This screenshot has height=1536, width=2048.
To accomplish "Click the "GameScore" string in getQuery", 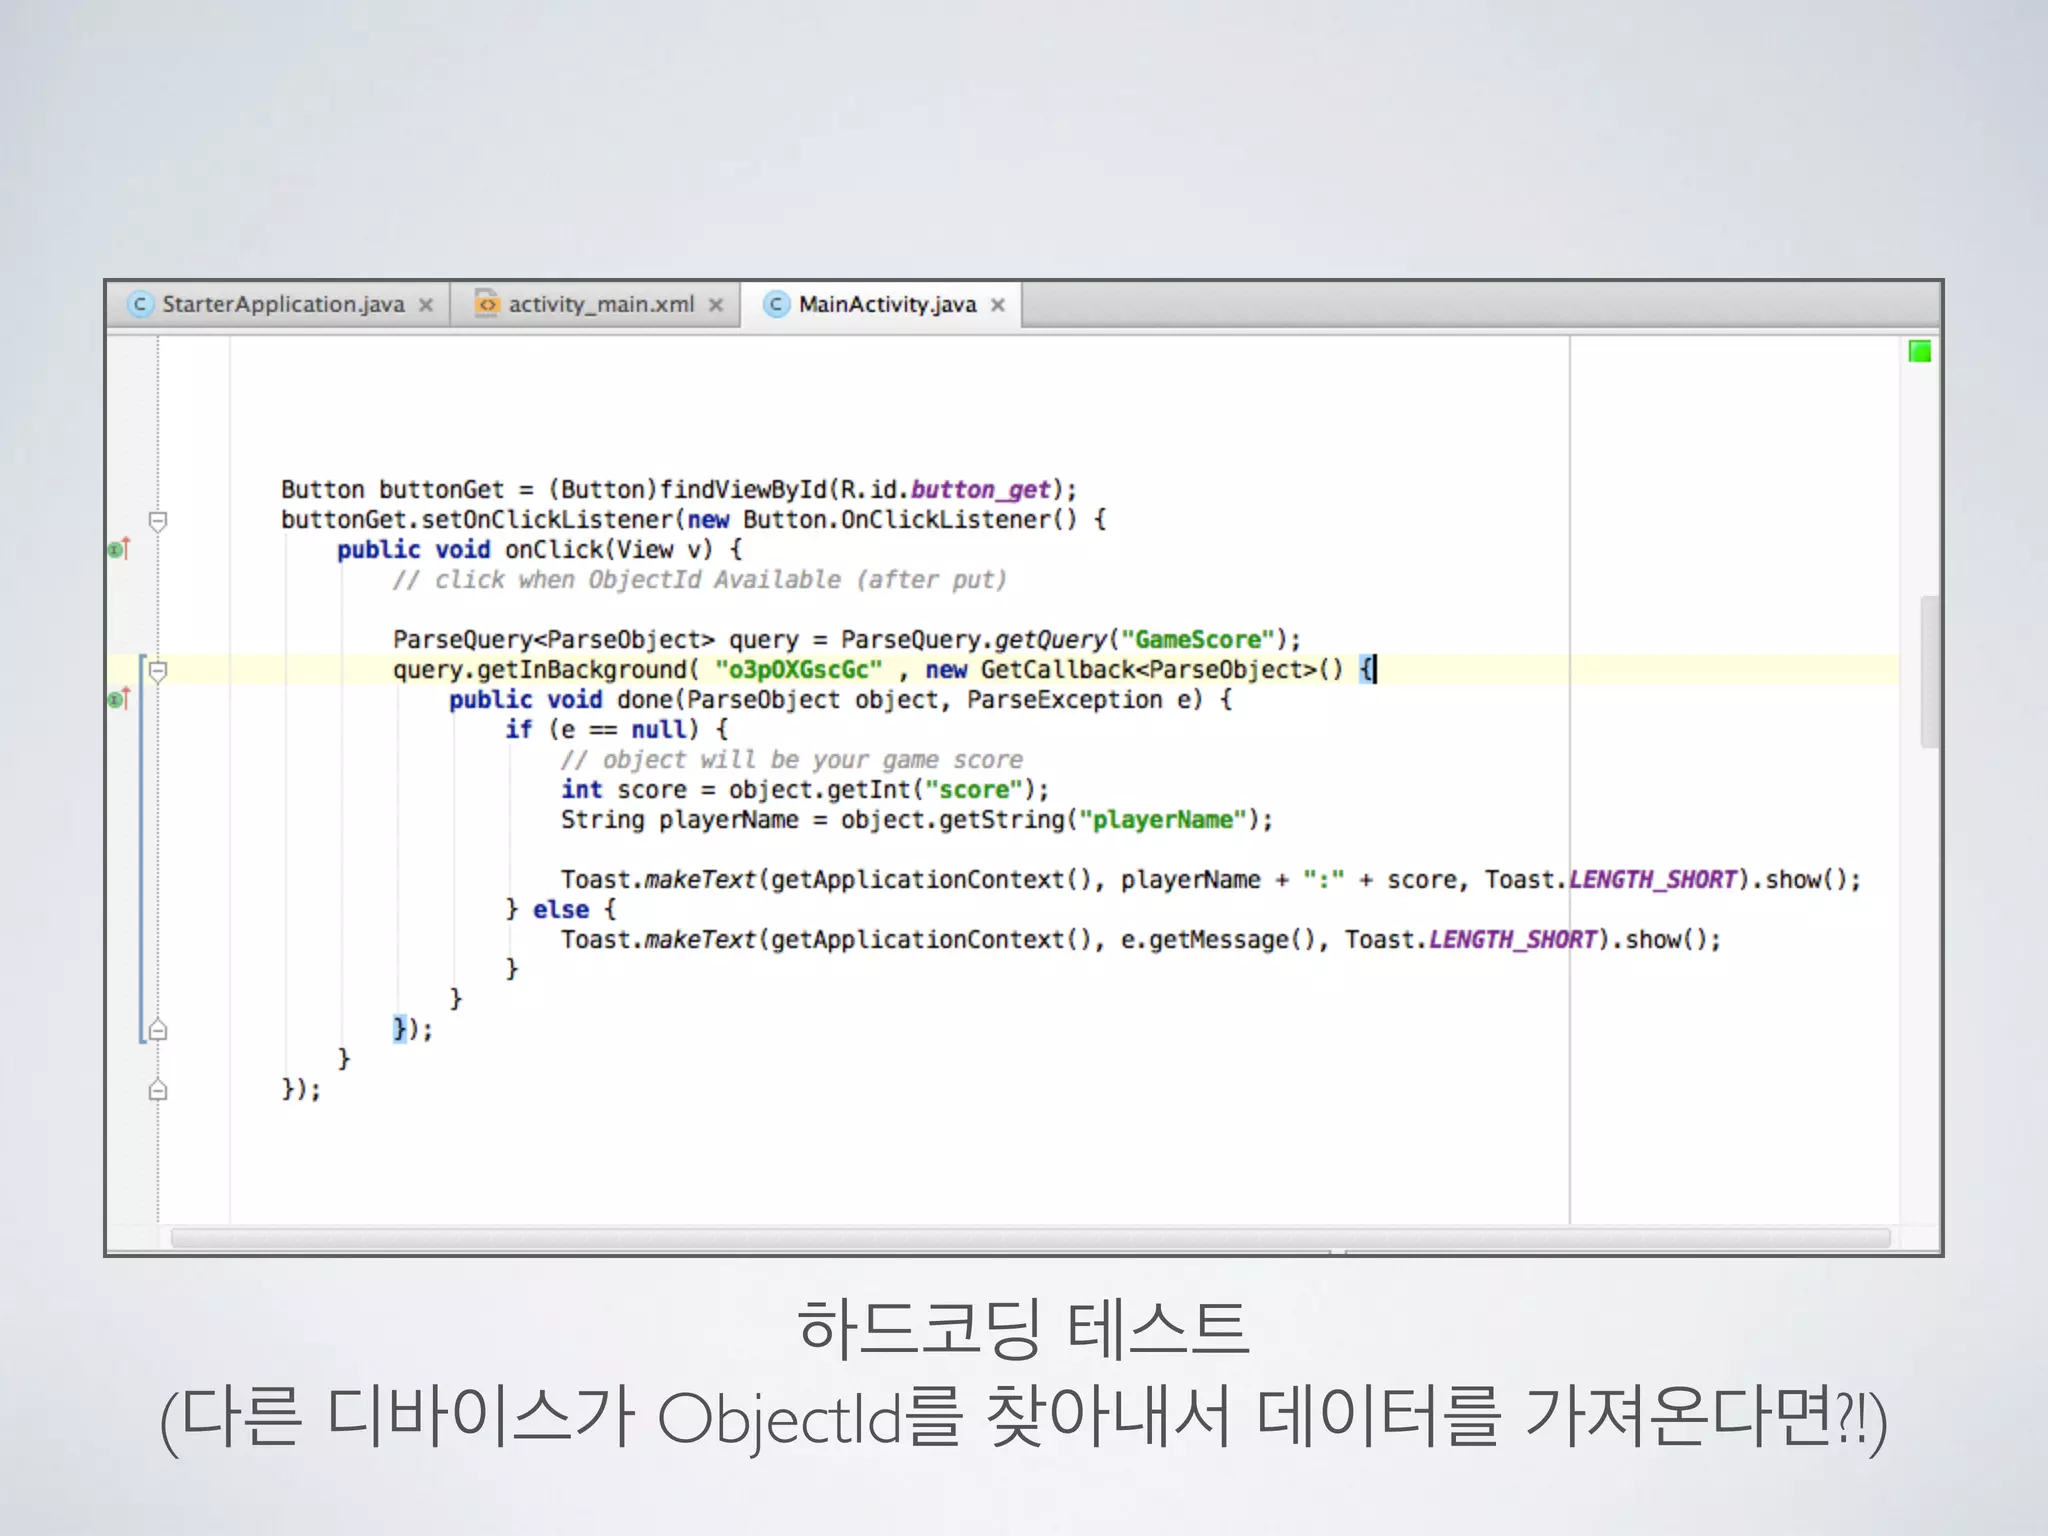I will [1198, 640].
